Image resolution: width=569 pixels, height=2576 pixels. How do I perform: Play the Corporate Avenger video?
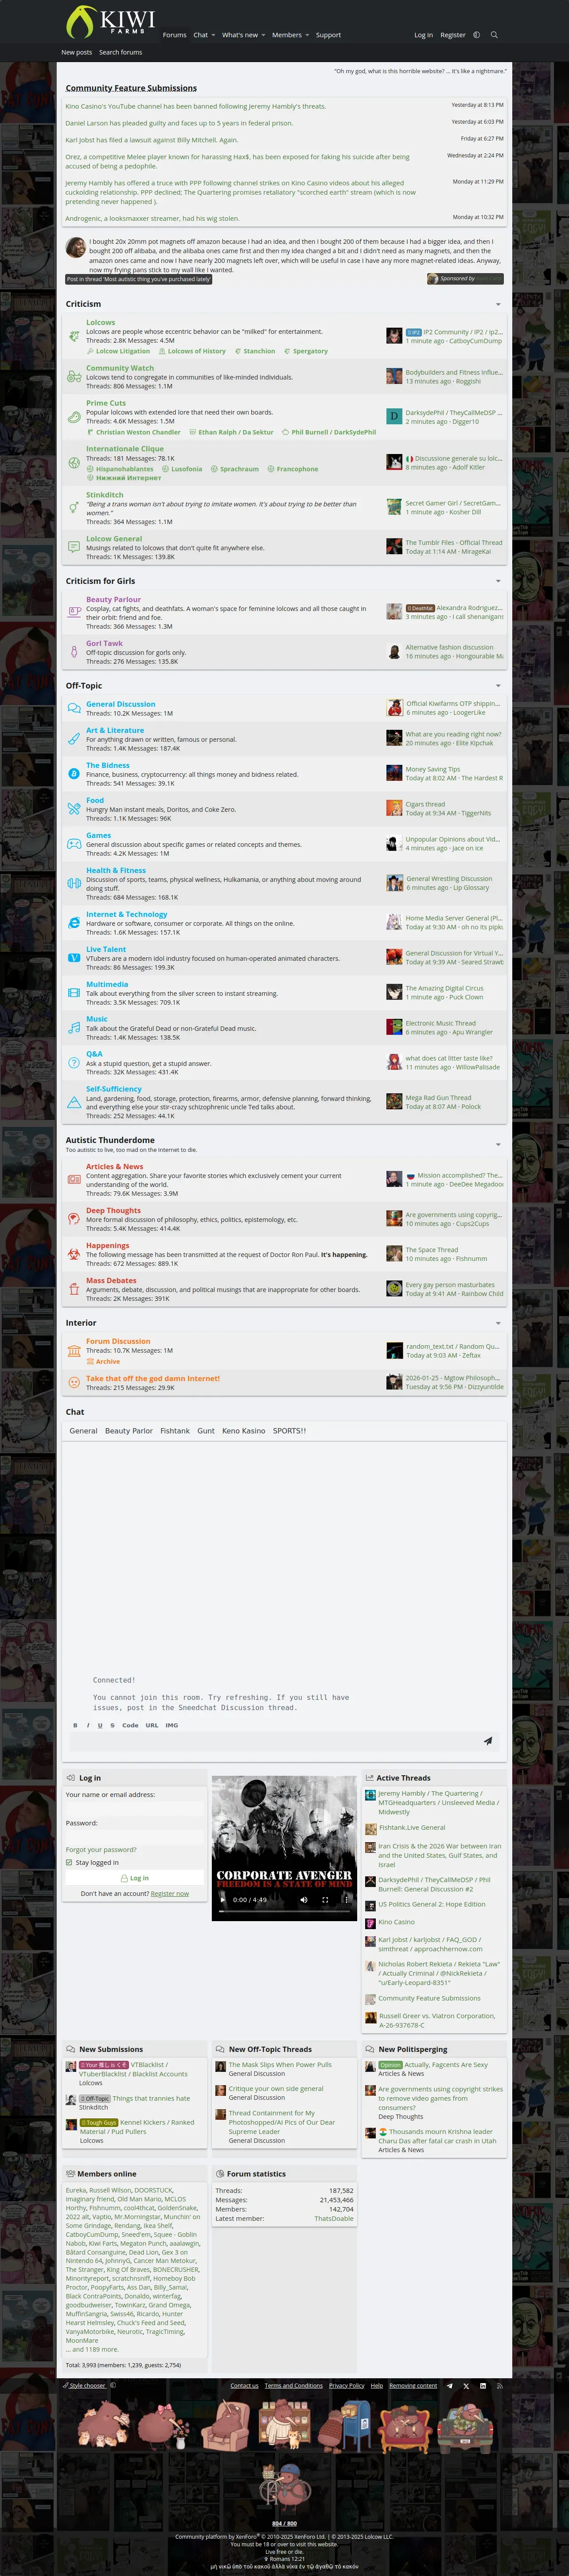[x=223, y=1899]
